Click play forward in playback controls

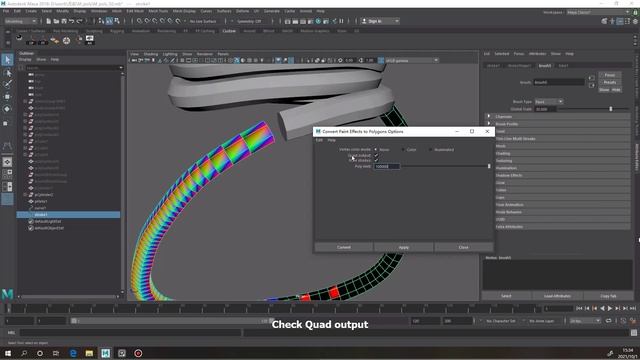[x=610, y=309]
